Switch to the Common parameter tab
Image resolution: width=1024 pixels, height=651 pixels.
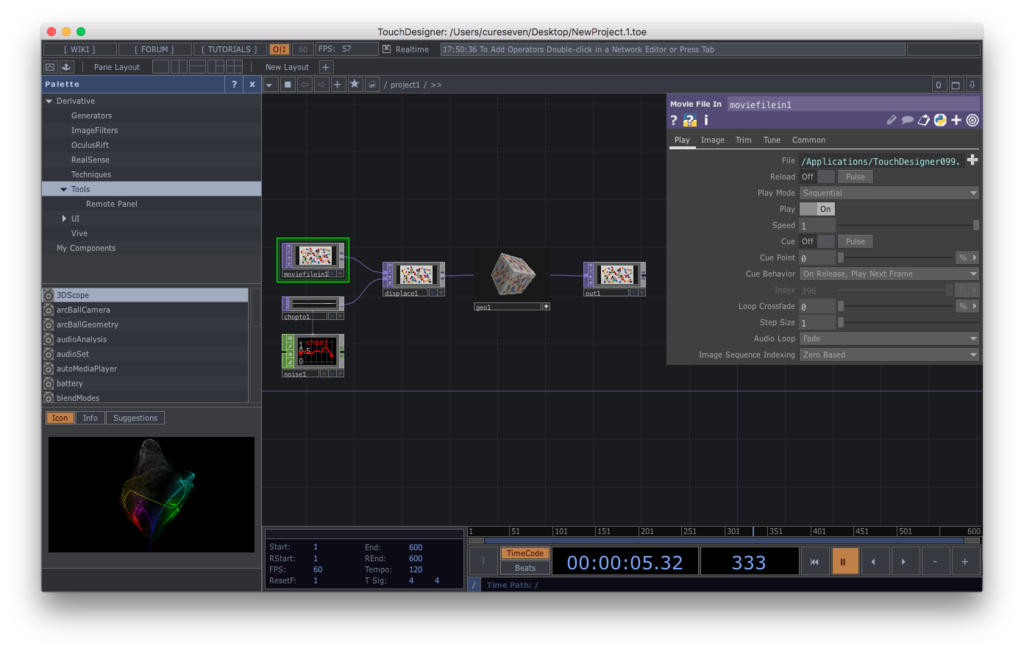(x=808, y=140)
